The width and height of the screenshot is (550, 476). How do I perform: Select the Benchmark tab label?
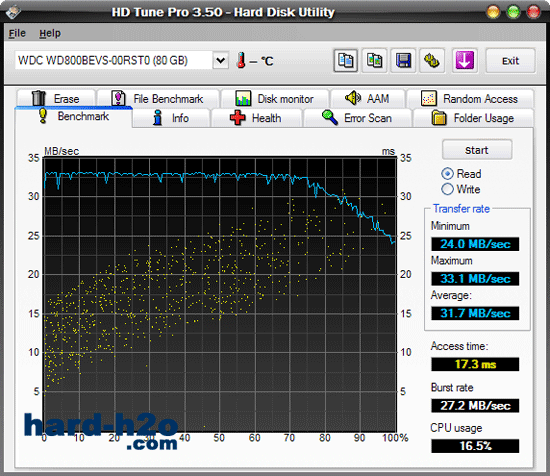(x=83, y=116)
